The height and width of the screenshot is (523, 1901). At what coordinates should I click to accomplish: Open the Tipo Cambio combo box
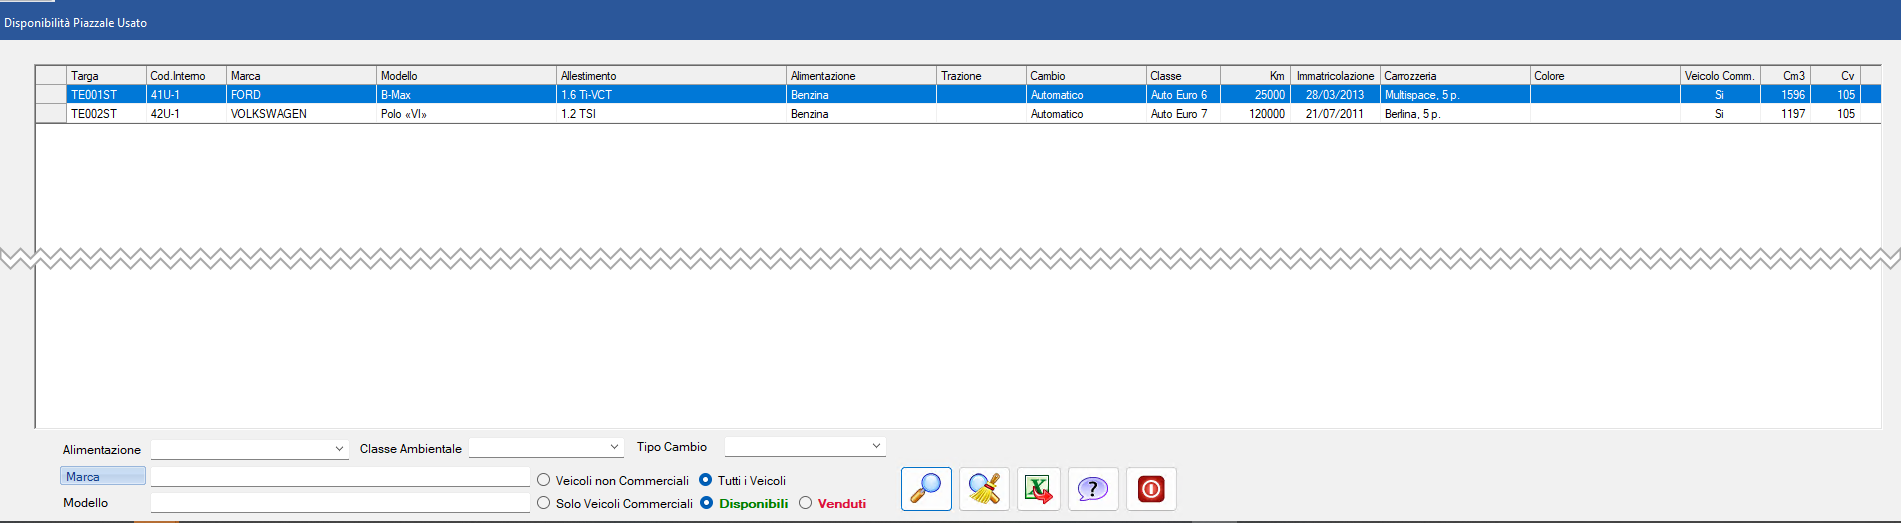805,447
